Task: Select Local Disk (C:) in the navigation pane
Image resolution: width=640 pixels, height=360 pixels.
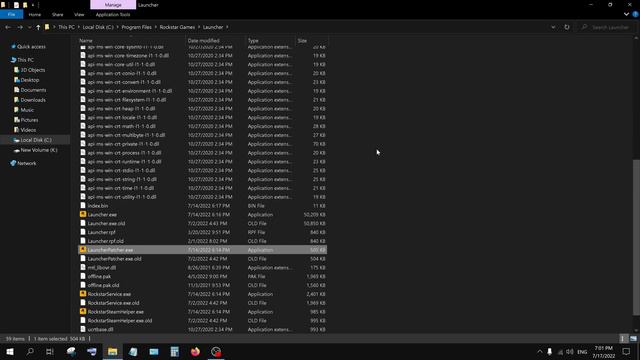Action: [x=36, y=140]
